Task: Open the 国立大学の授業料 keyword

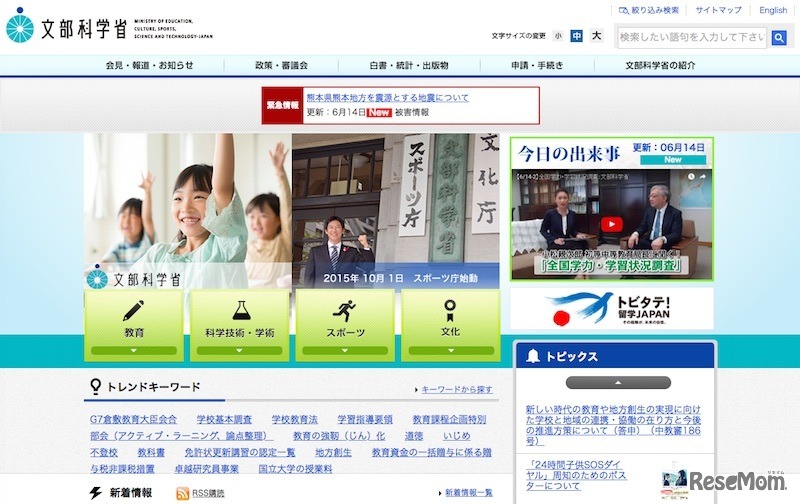Action: coord(295,468)
